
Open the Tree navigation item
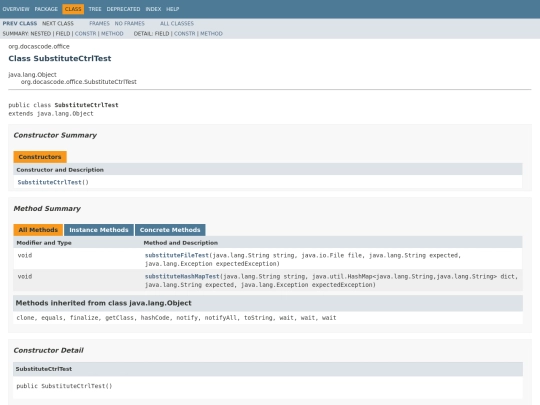click(95, 9)
